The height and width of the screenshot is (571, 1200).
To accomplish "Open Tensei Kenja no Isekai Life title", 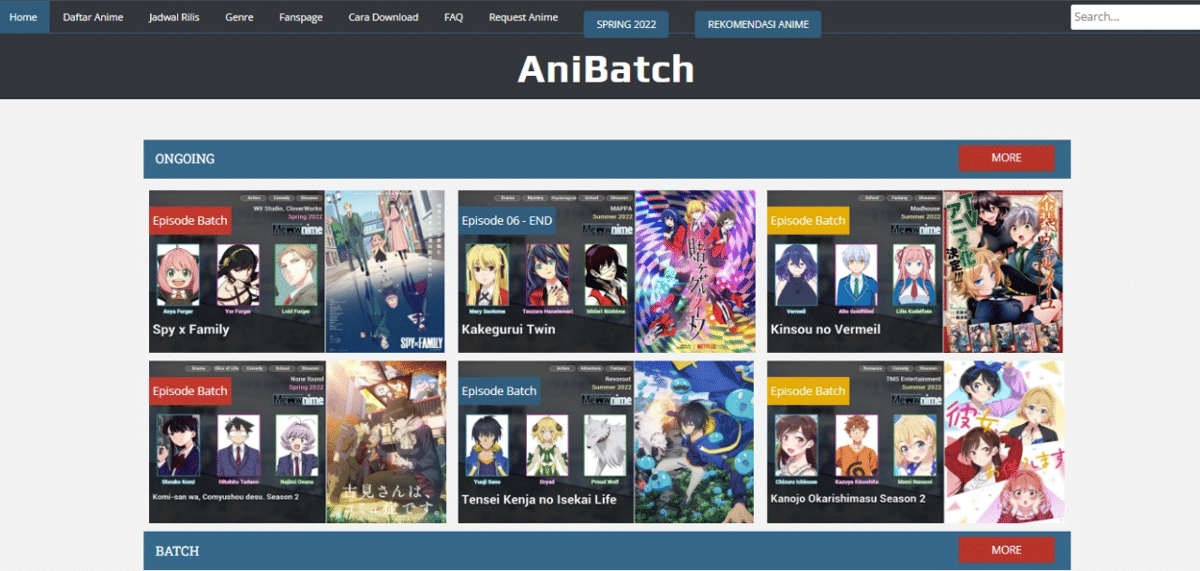I will tap(539, 499).
